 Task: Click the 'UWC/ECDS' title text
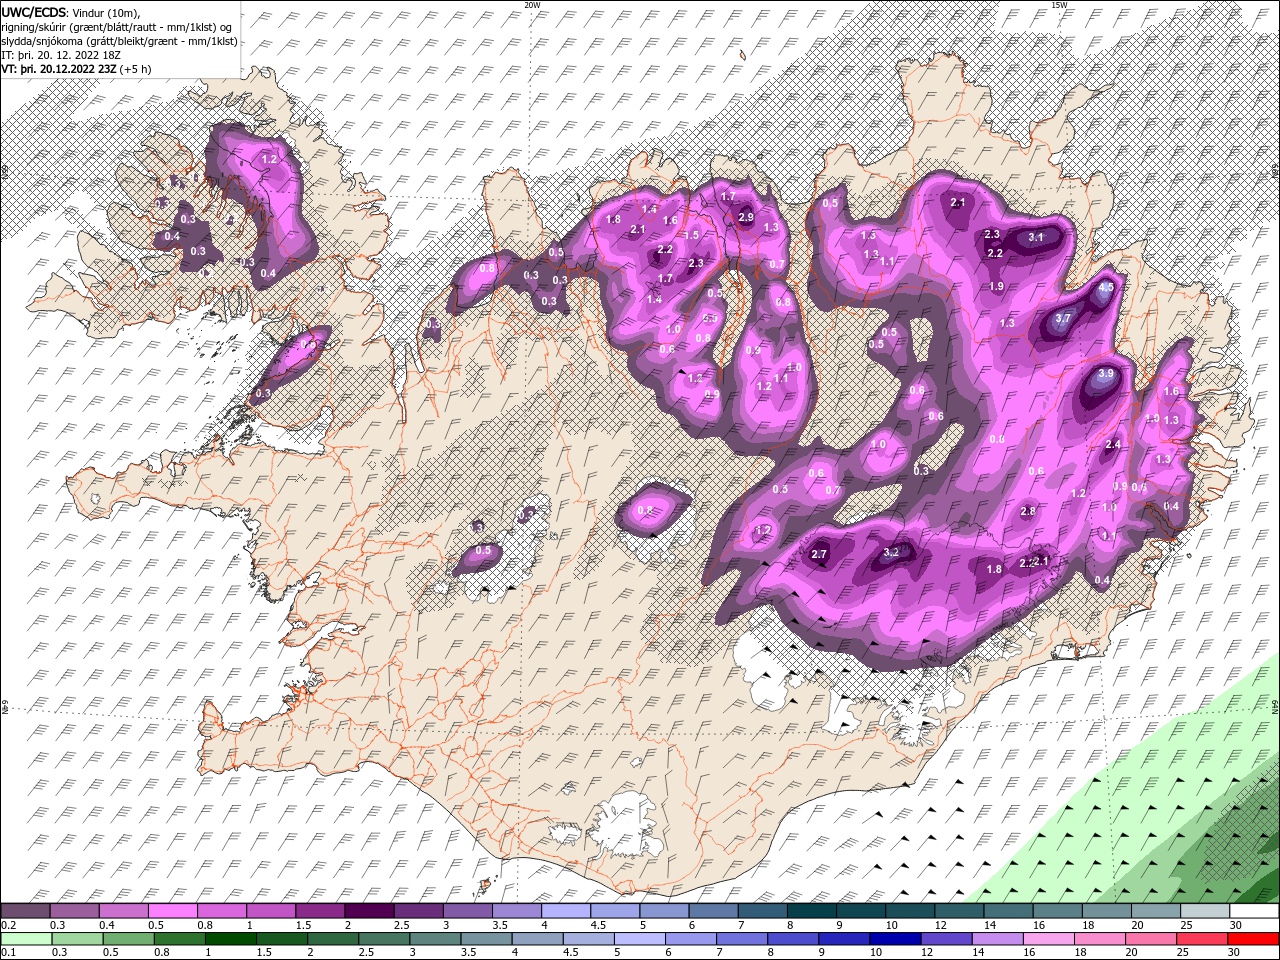34,12
